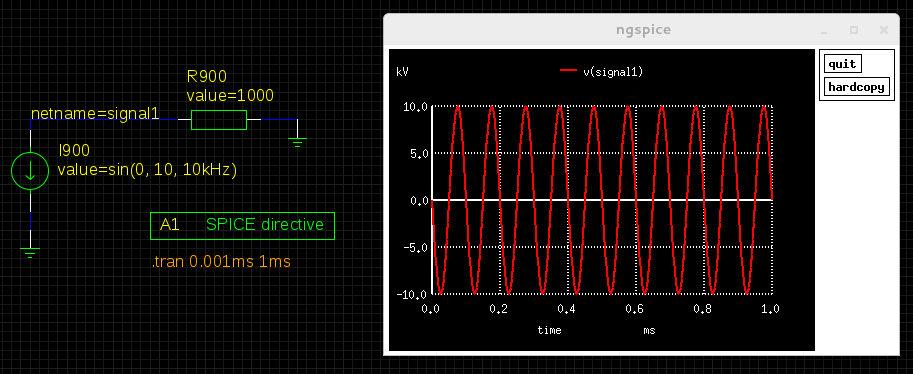Select the .tran 0.001ms 1ms directive text
Screen dimensions: 913x374
pyautogui.click(x=221, y=262)
